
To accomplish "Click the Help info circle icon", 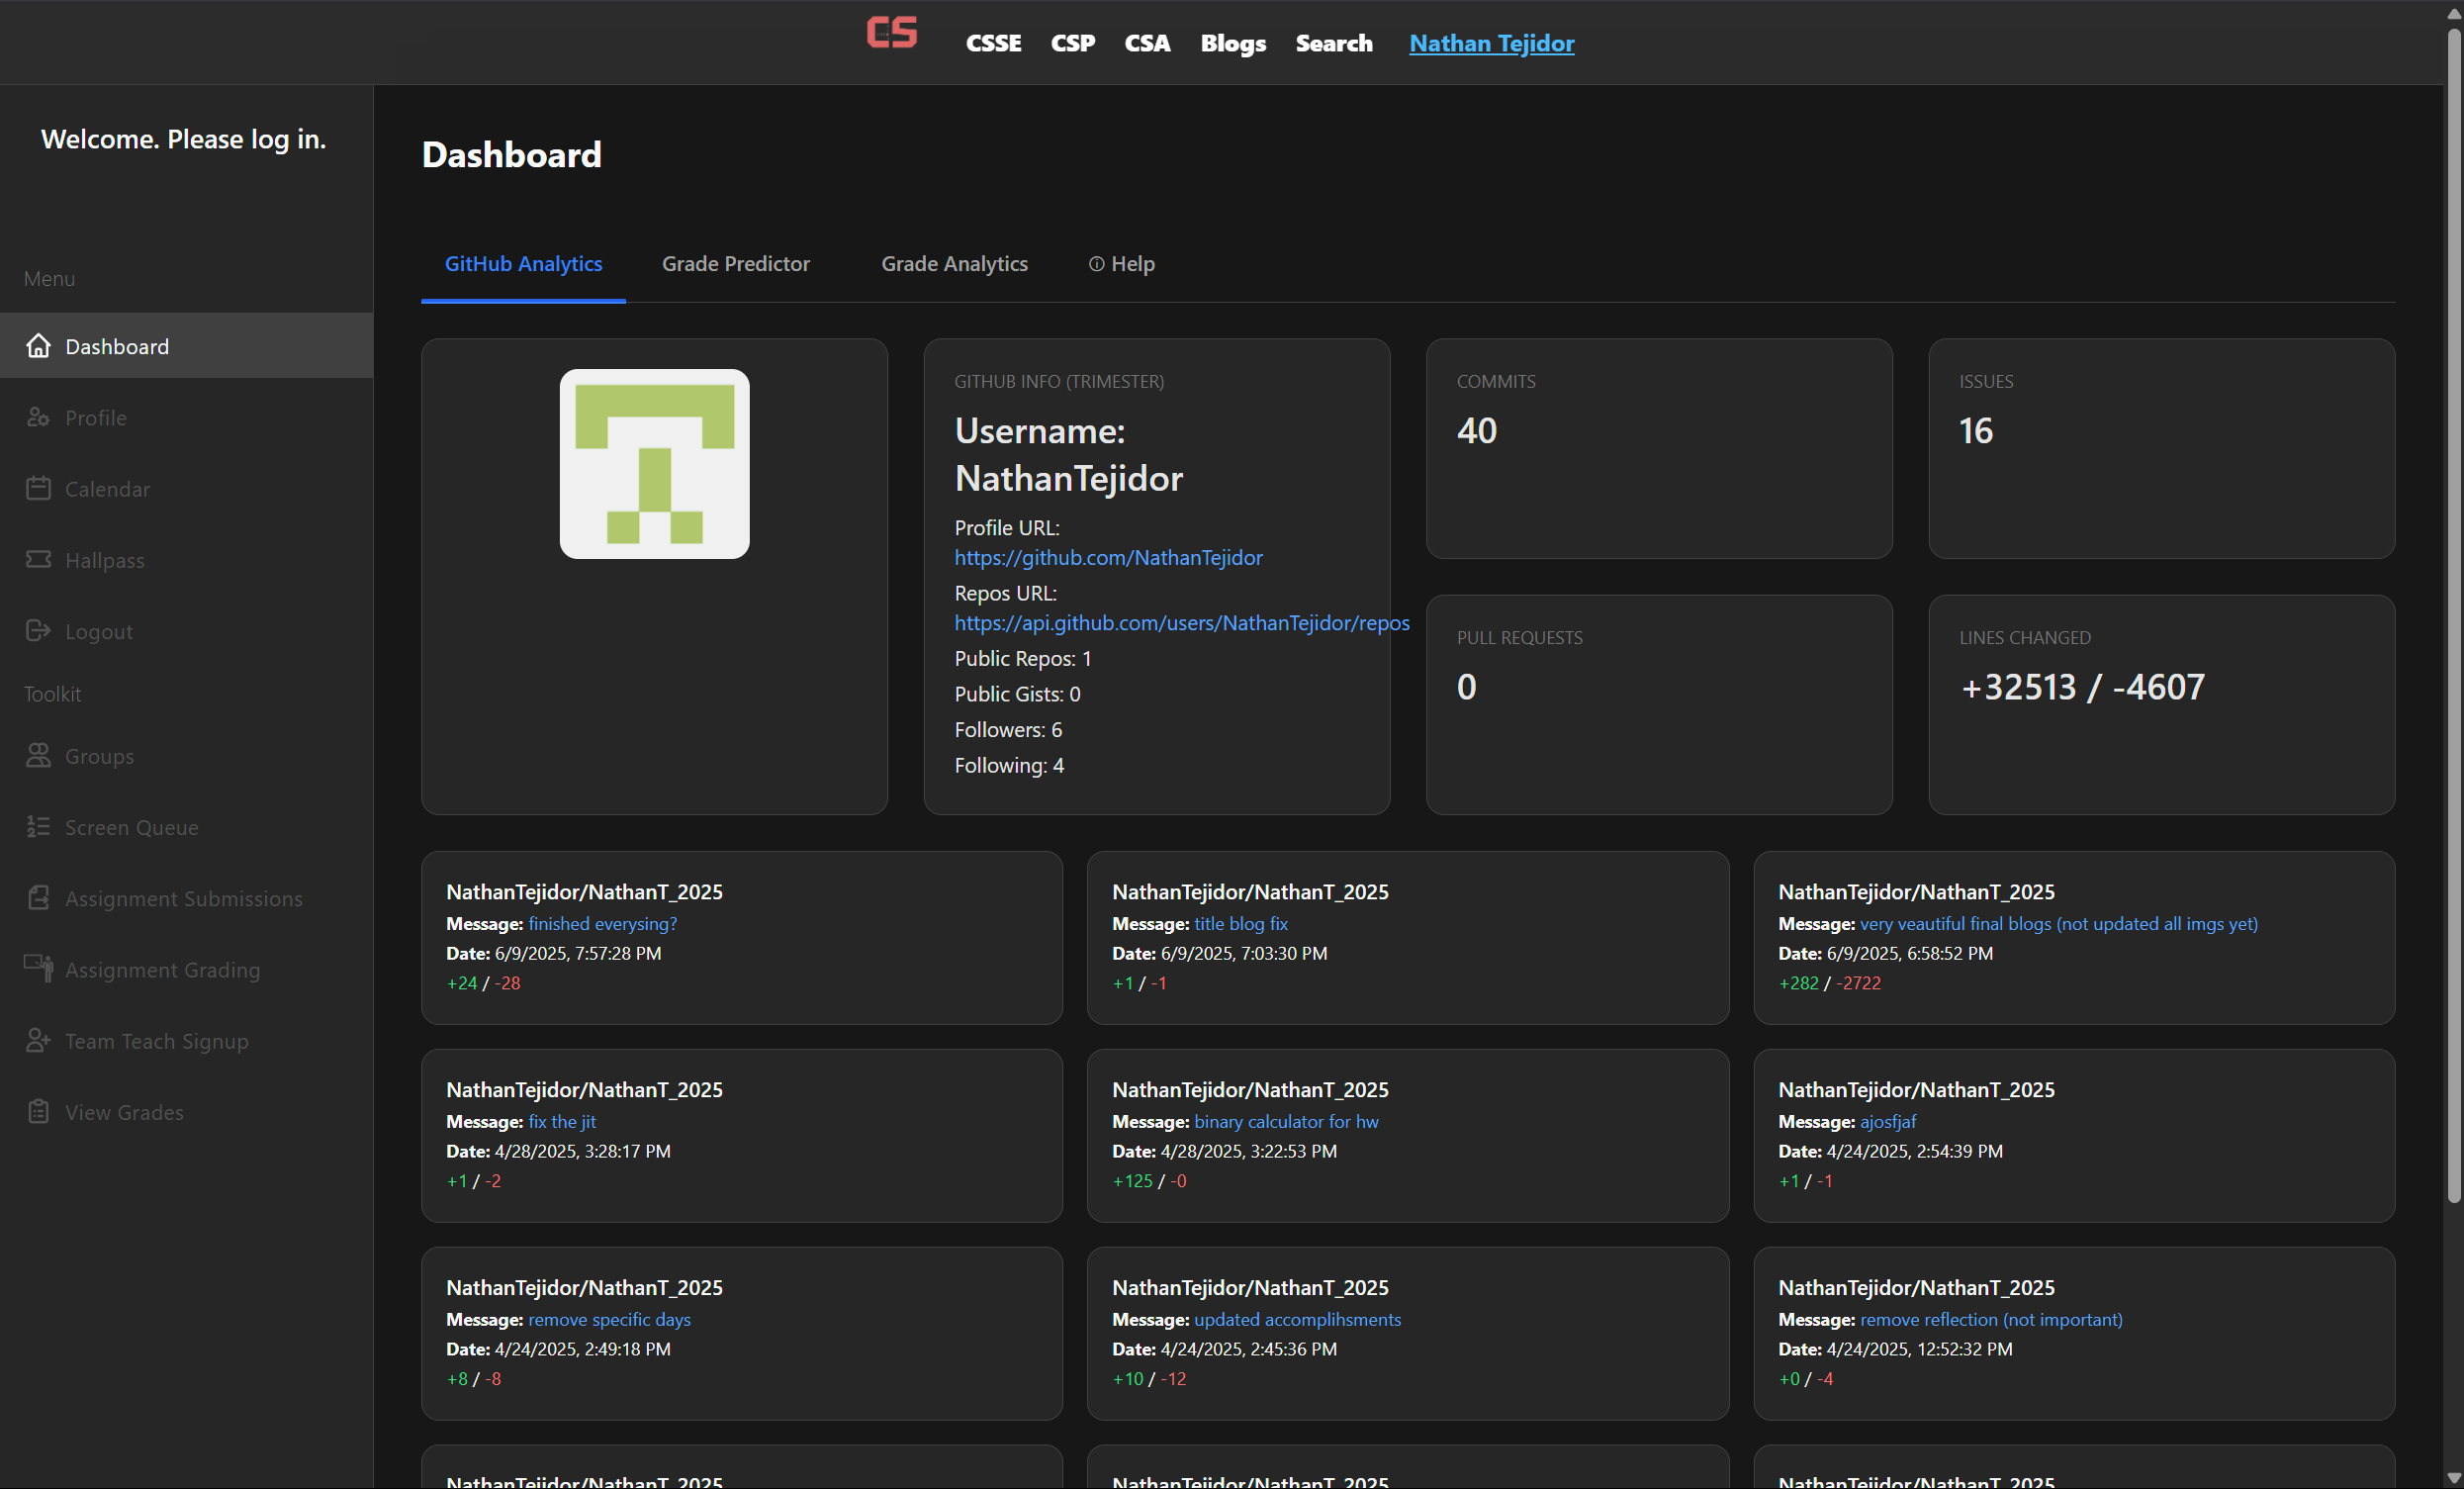I will [x=1096, y=264].
